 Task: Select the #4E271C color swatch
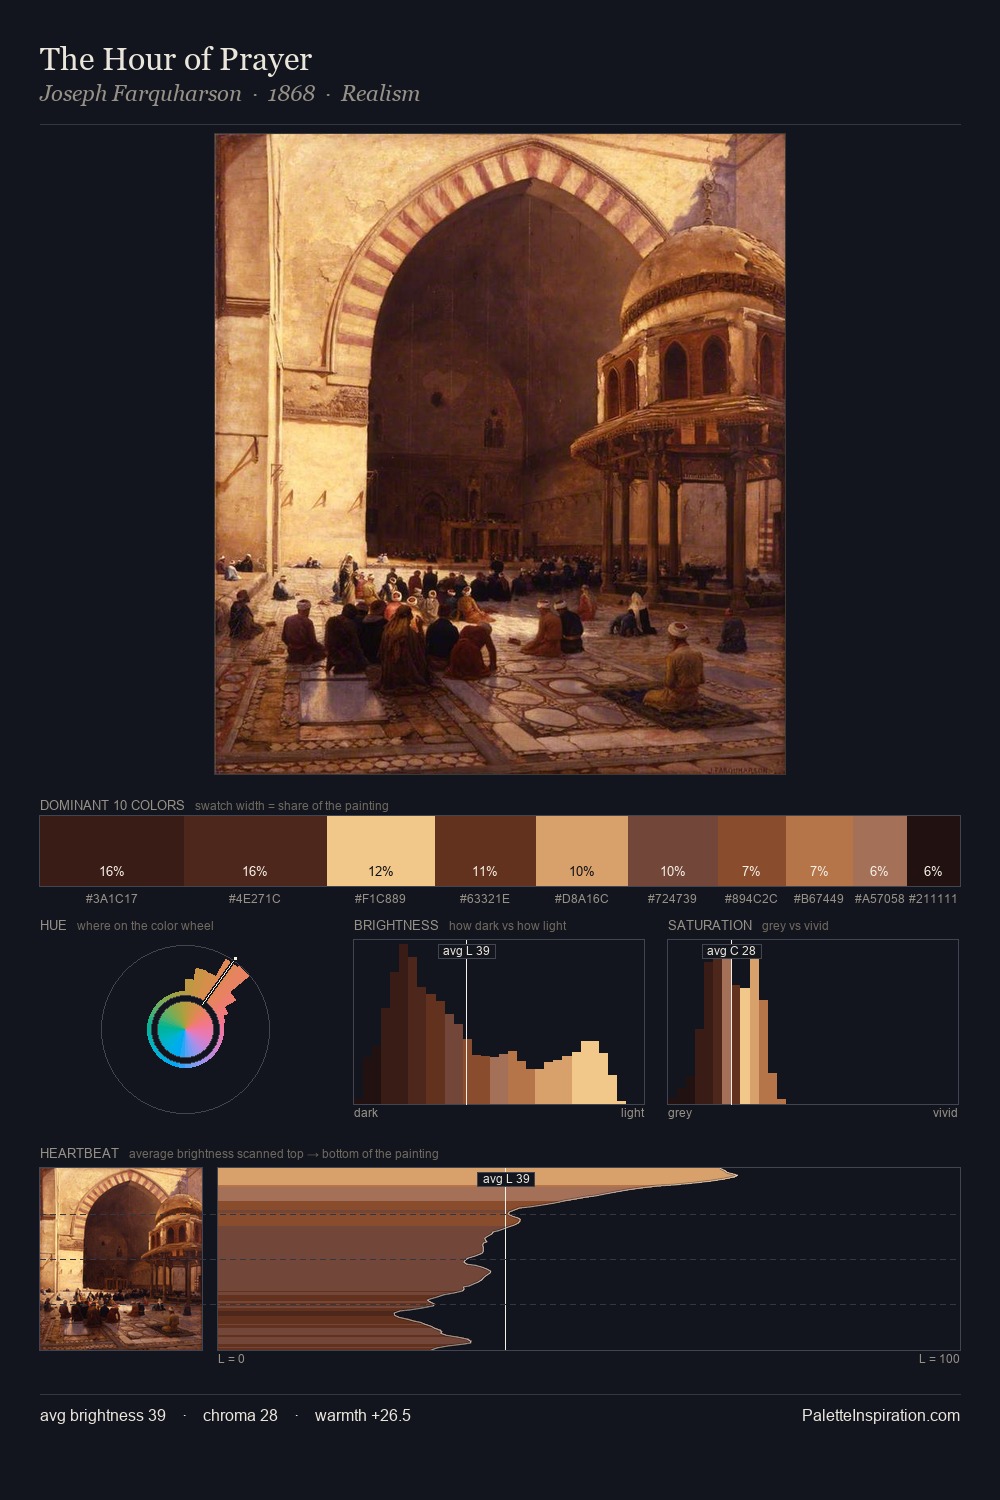tap(255, 851)
